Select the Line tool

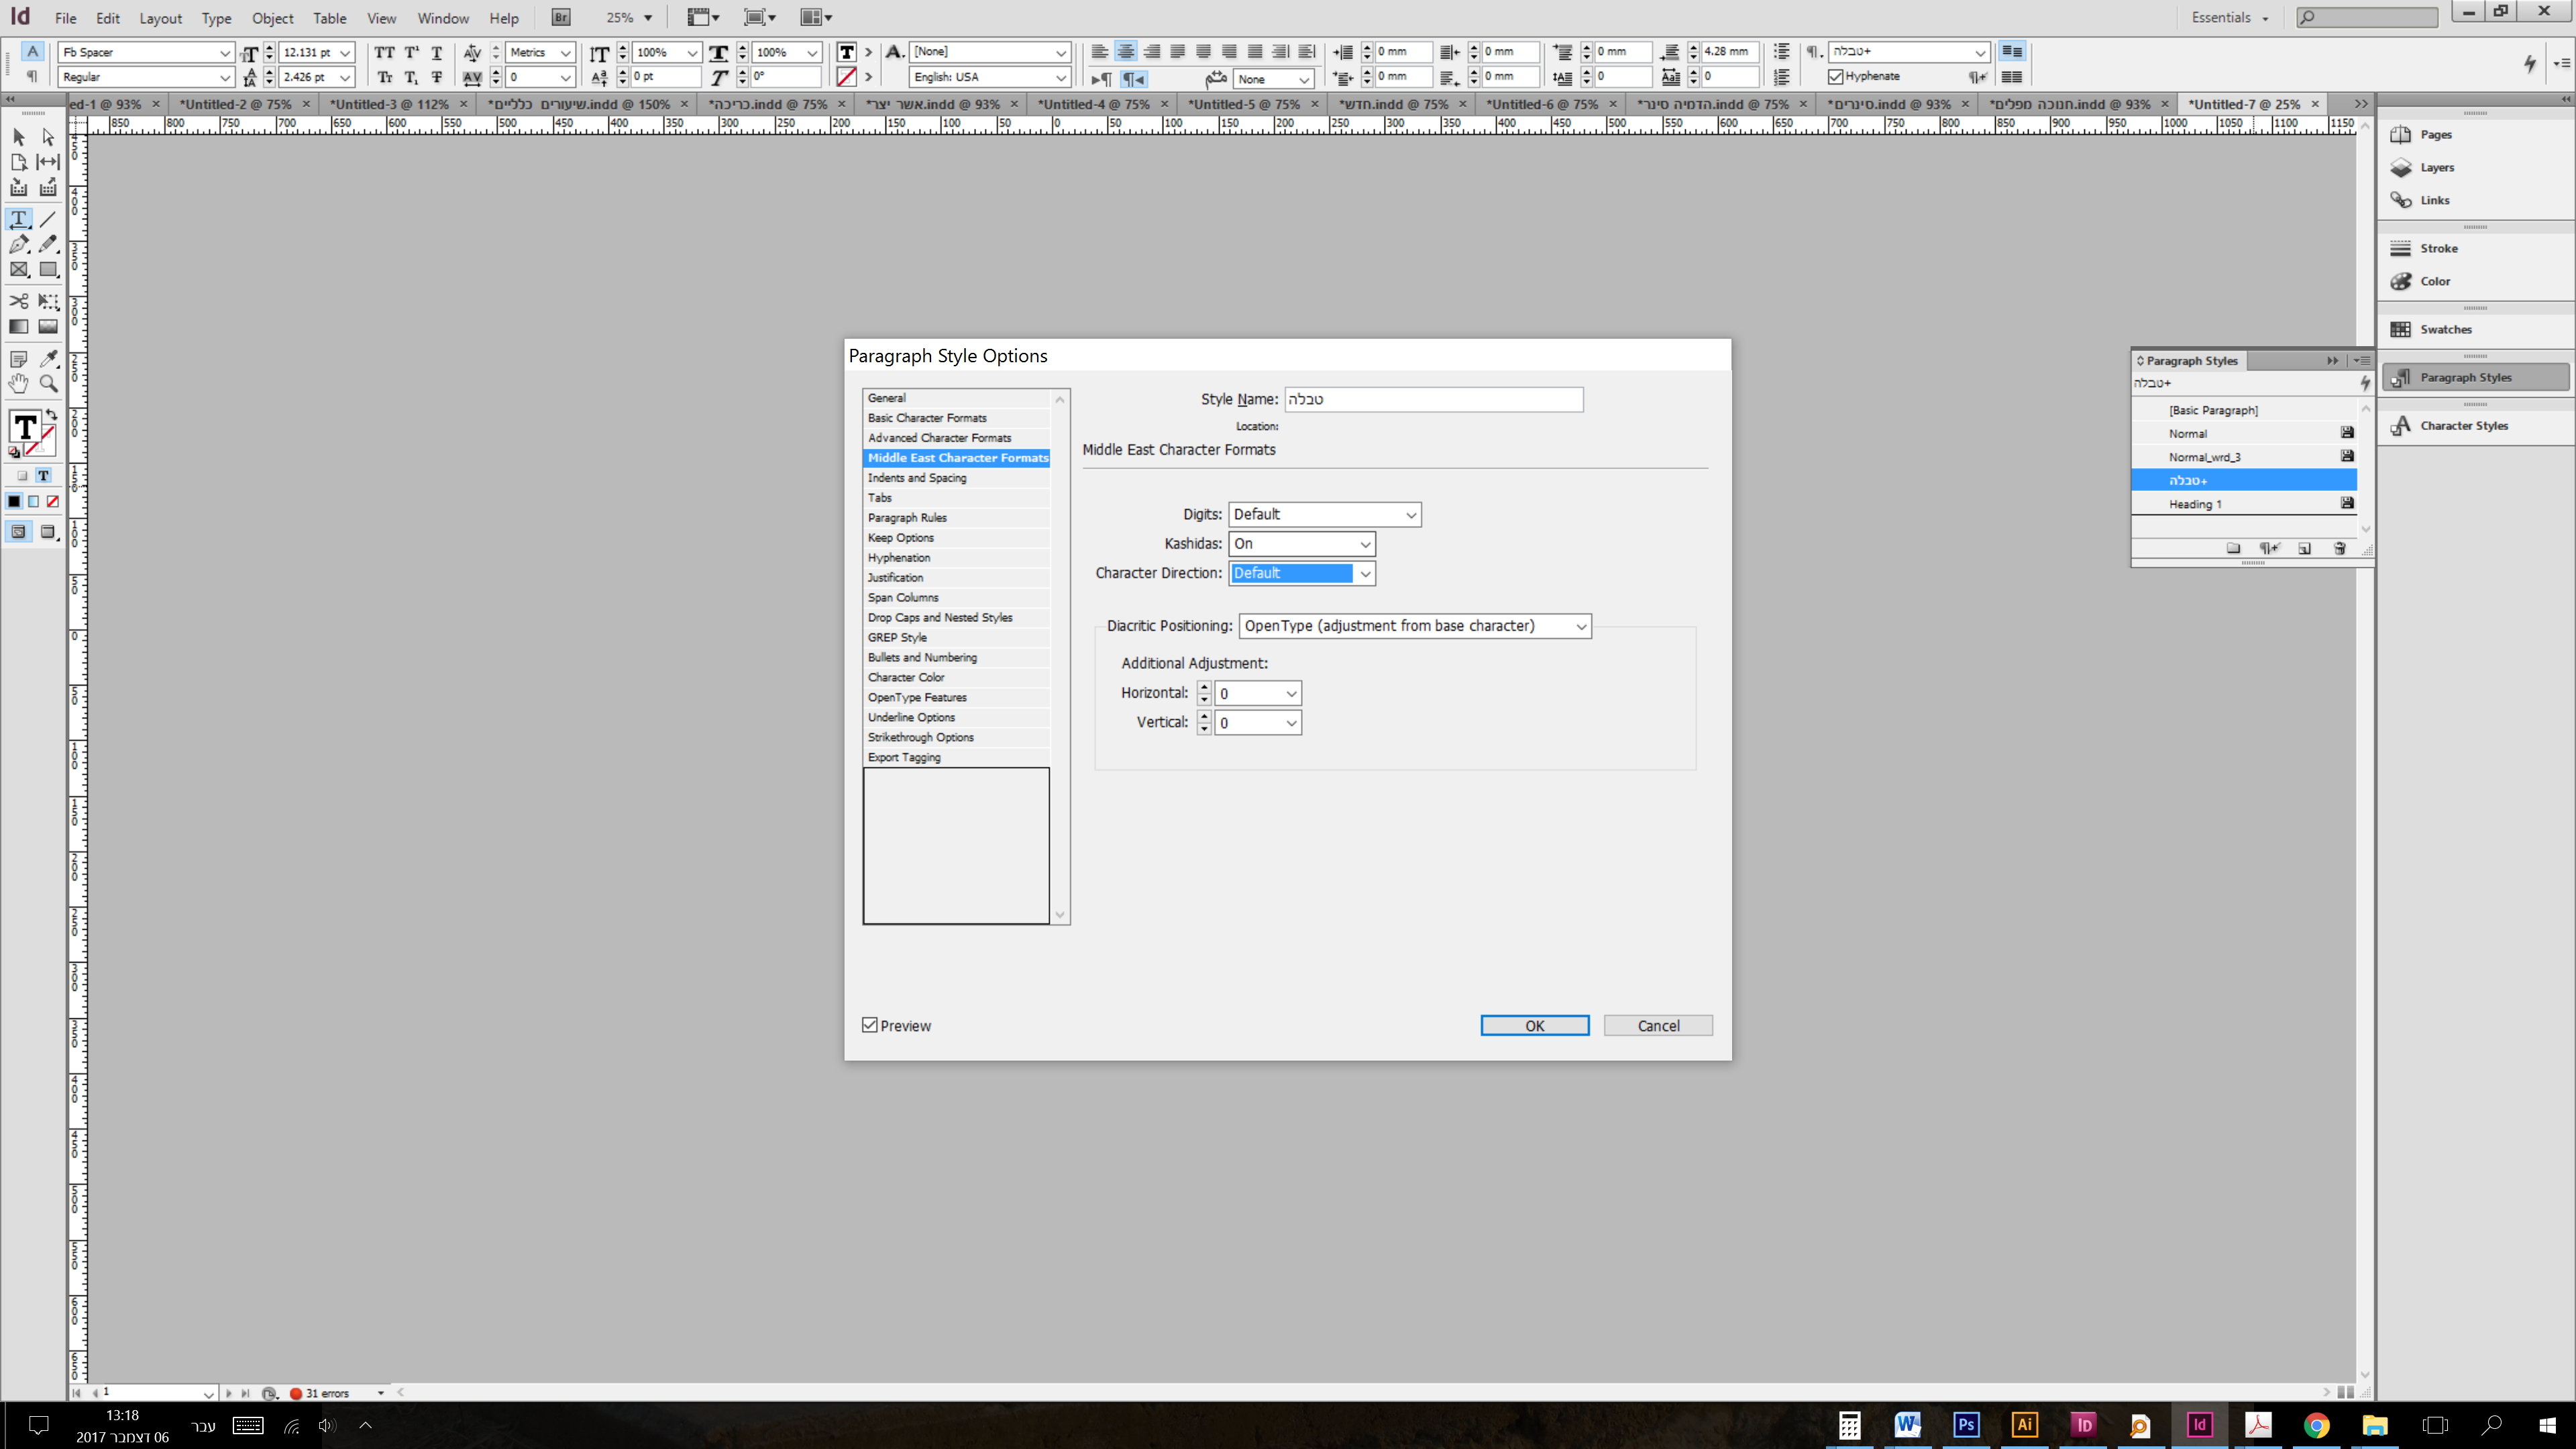(48, 218)
